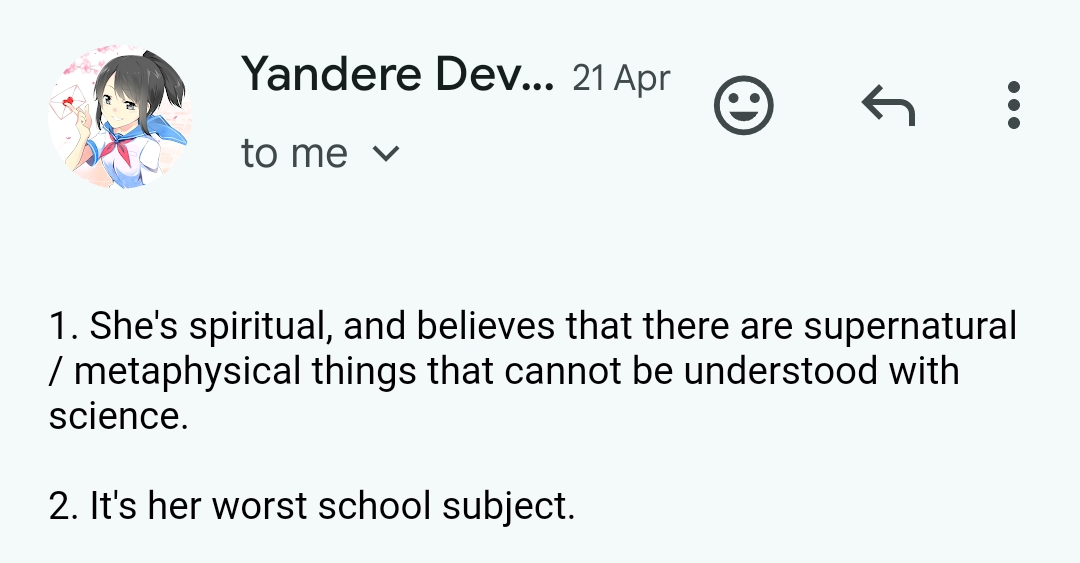
Task: Click the word "believes" in the first line
Action: point(486,327)
